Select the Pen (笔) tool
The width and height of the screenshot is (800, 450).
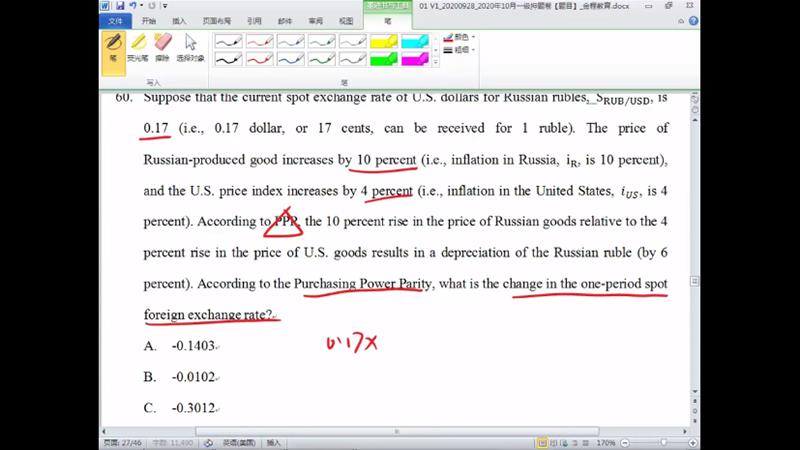tap(113, 47)
